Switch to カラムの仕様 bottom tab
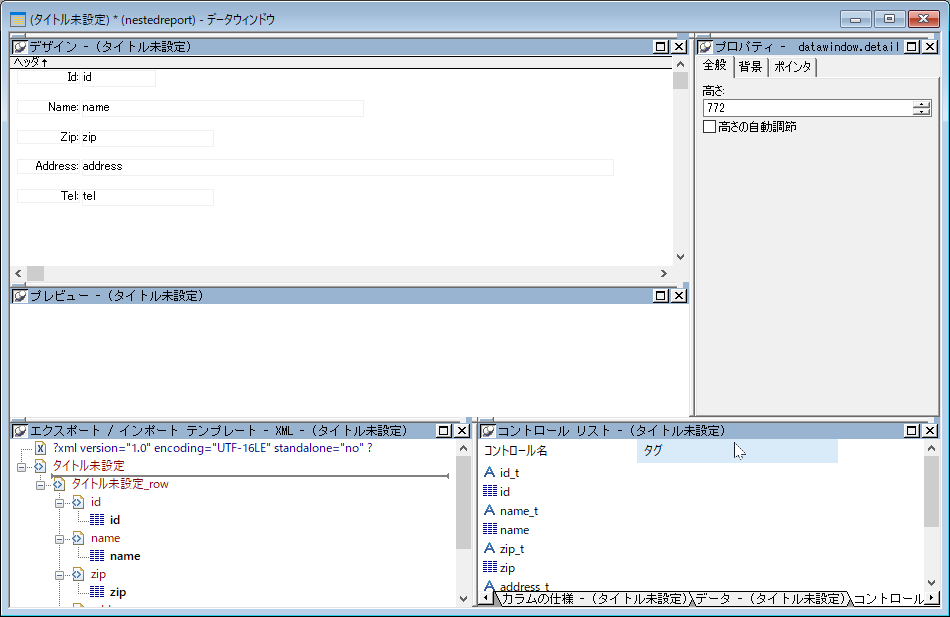Screen dimensions: 950x617 click(x=594, y=599)
